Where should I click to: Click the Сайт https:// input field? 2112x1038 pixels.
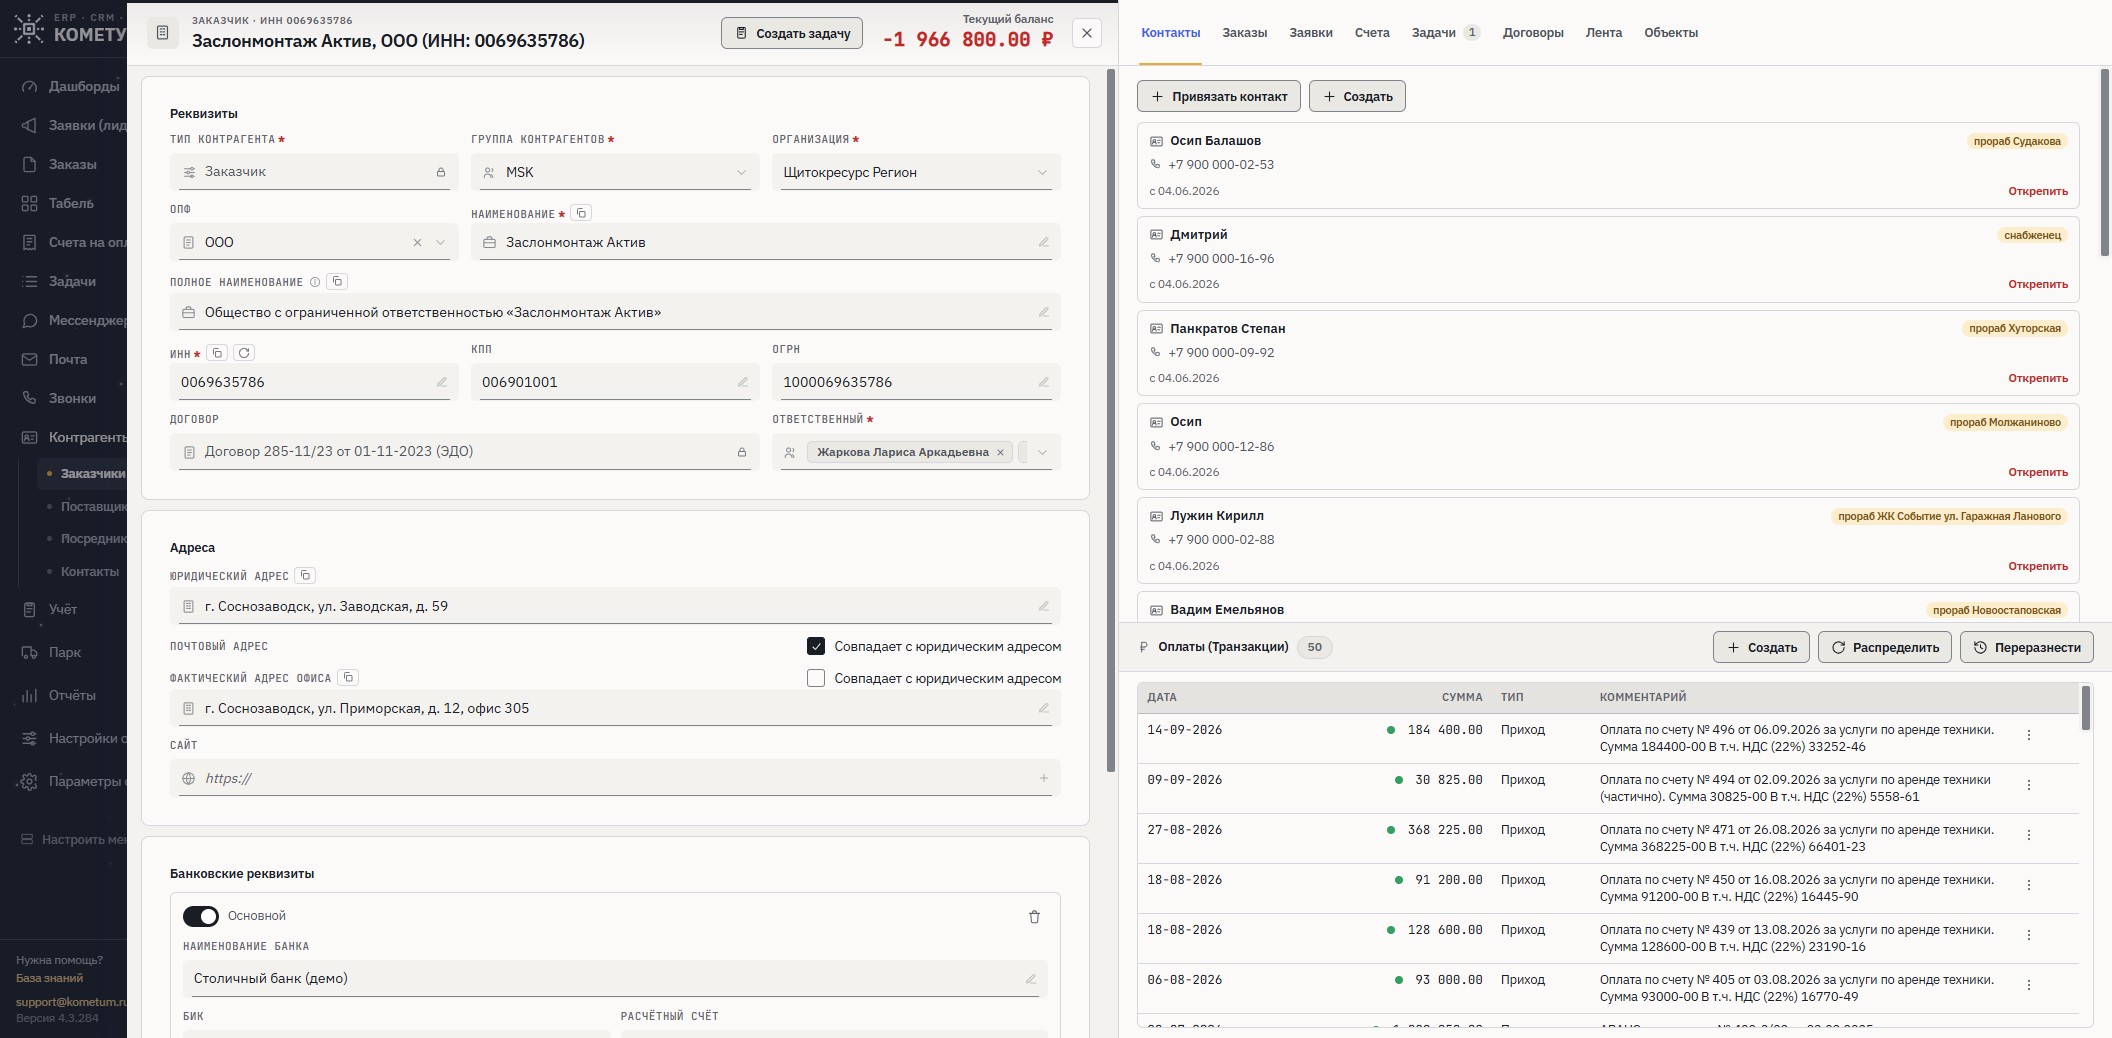tap(615, 778)
